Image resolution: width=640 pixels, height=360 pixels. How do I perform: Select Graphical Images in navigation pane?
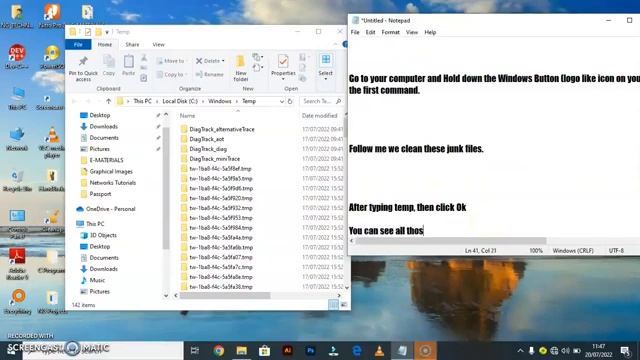click(x=111, y=172)
